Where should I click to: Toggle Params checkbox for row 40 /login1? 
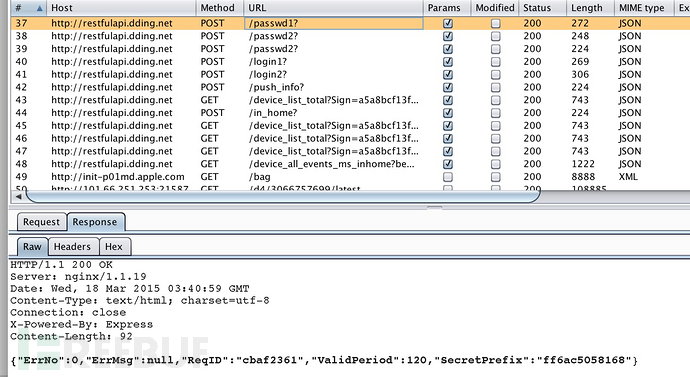point(448,62)
